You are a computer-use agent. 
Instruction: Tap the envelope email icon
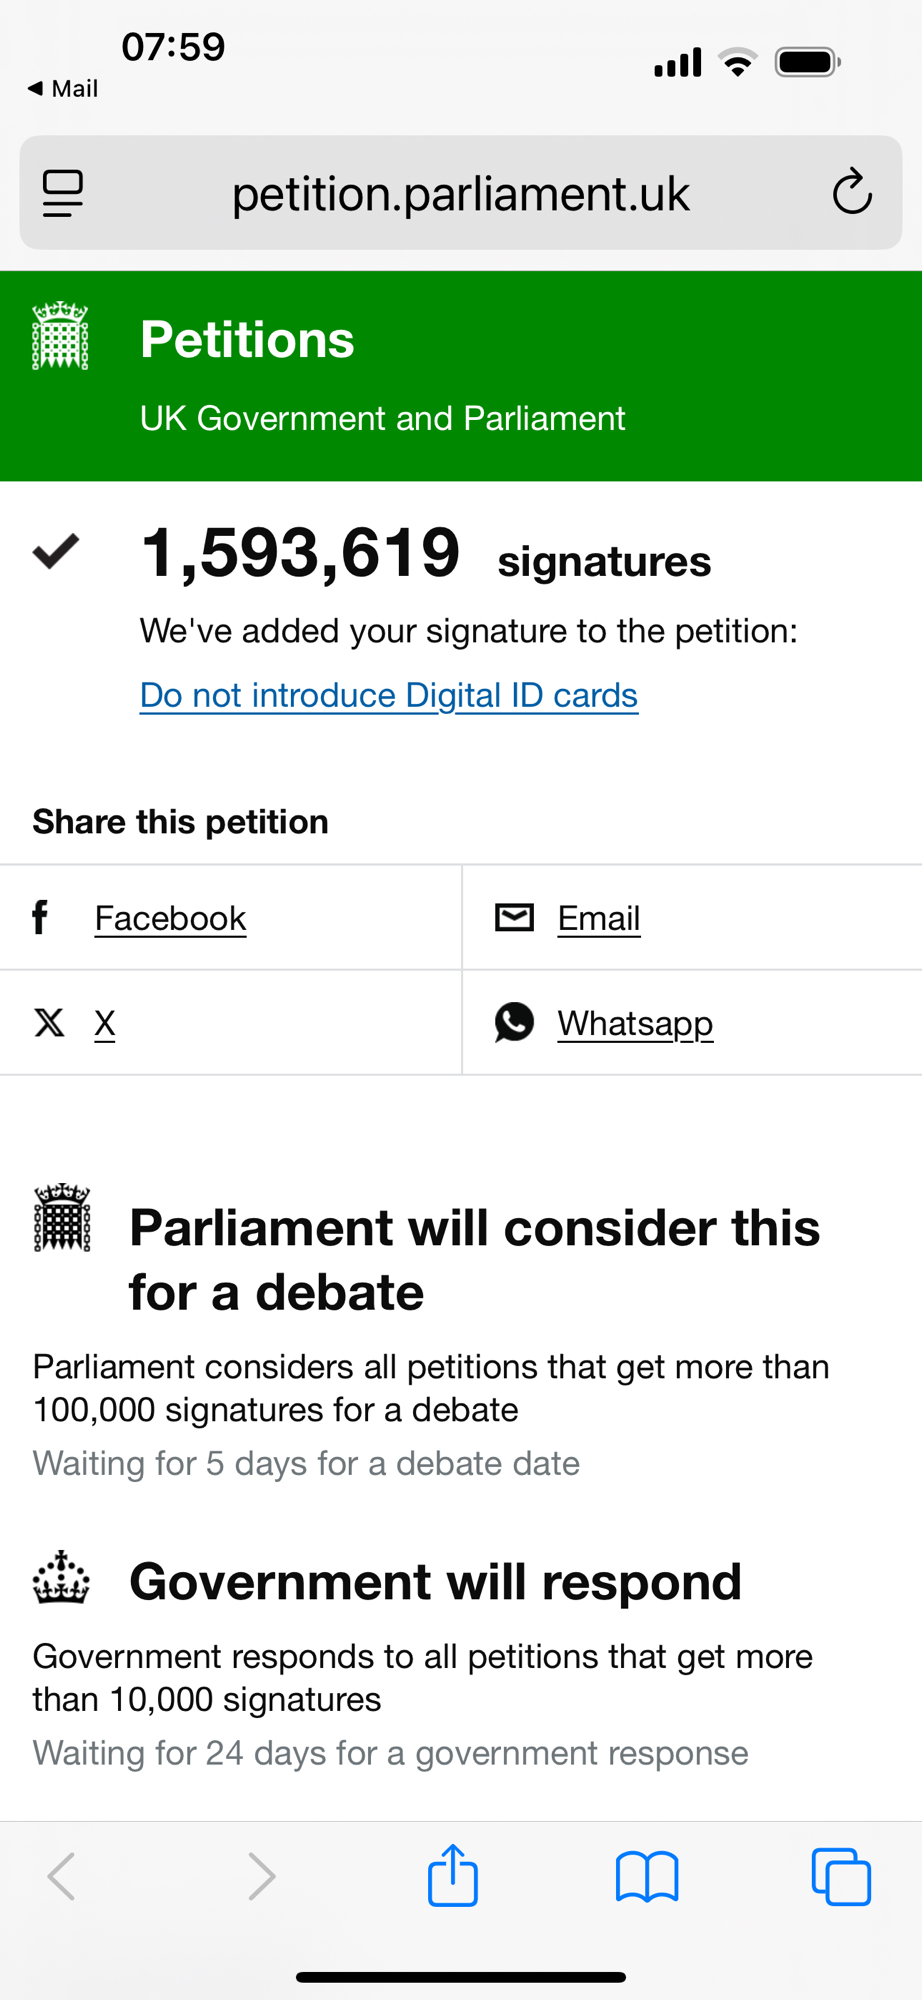(x=514, y=917)
